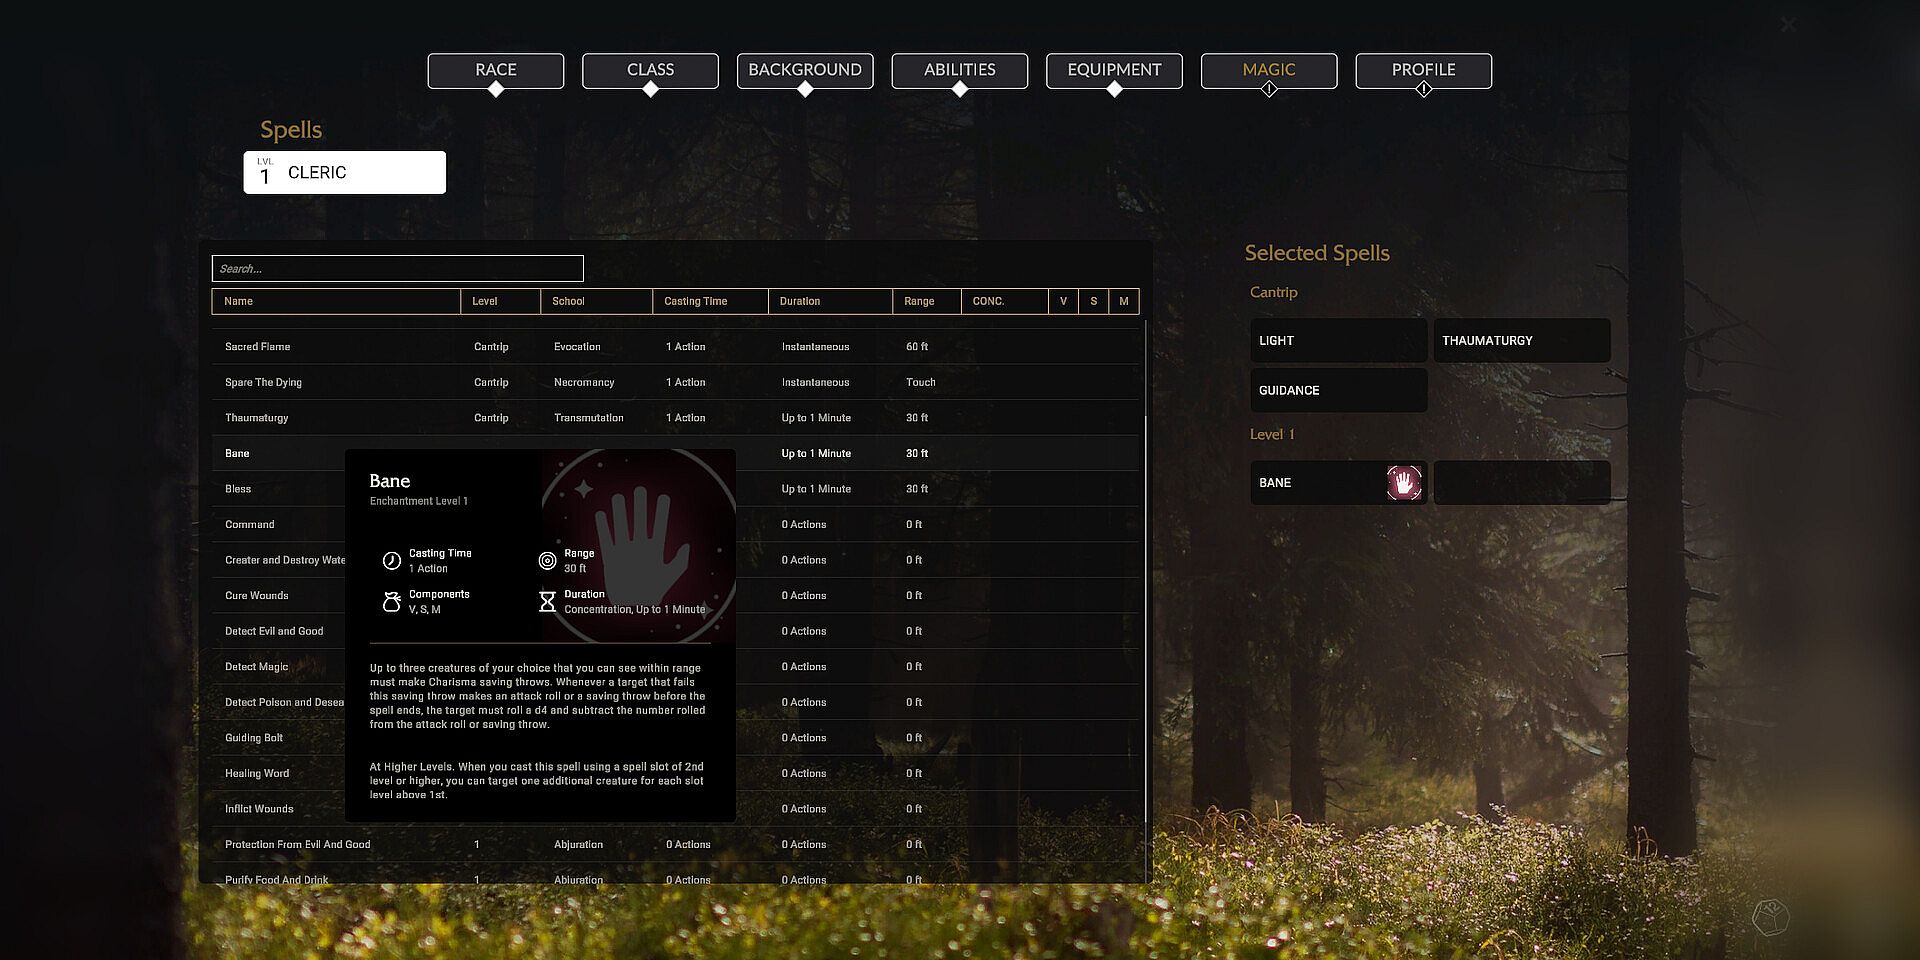1920x960 pixels.
Task: Click the Casting Time clock icon in Bane tooltip
Action: (392, 561)
